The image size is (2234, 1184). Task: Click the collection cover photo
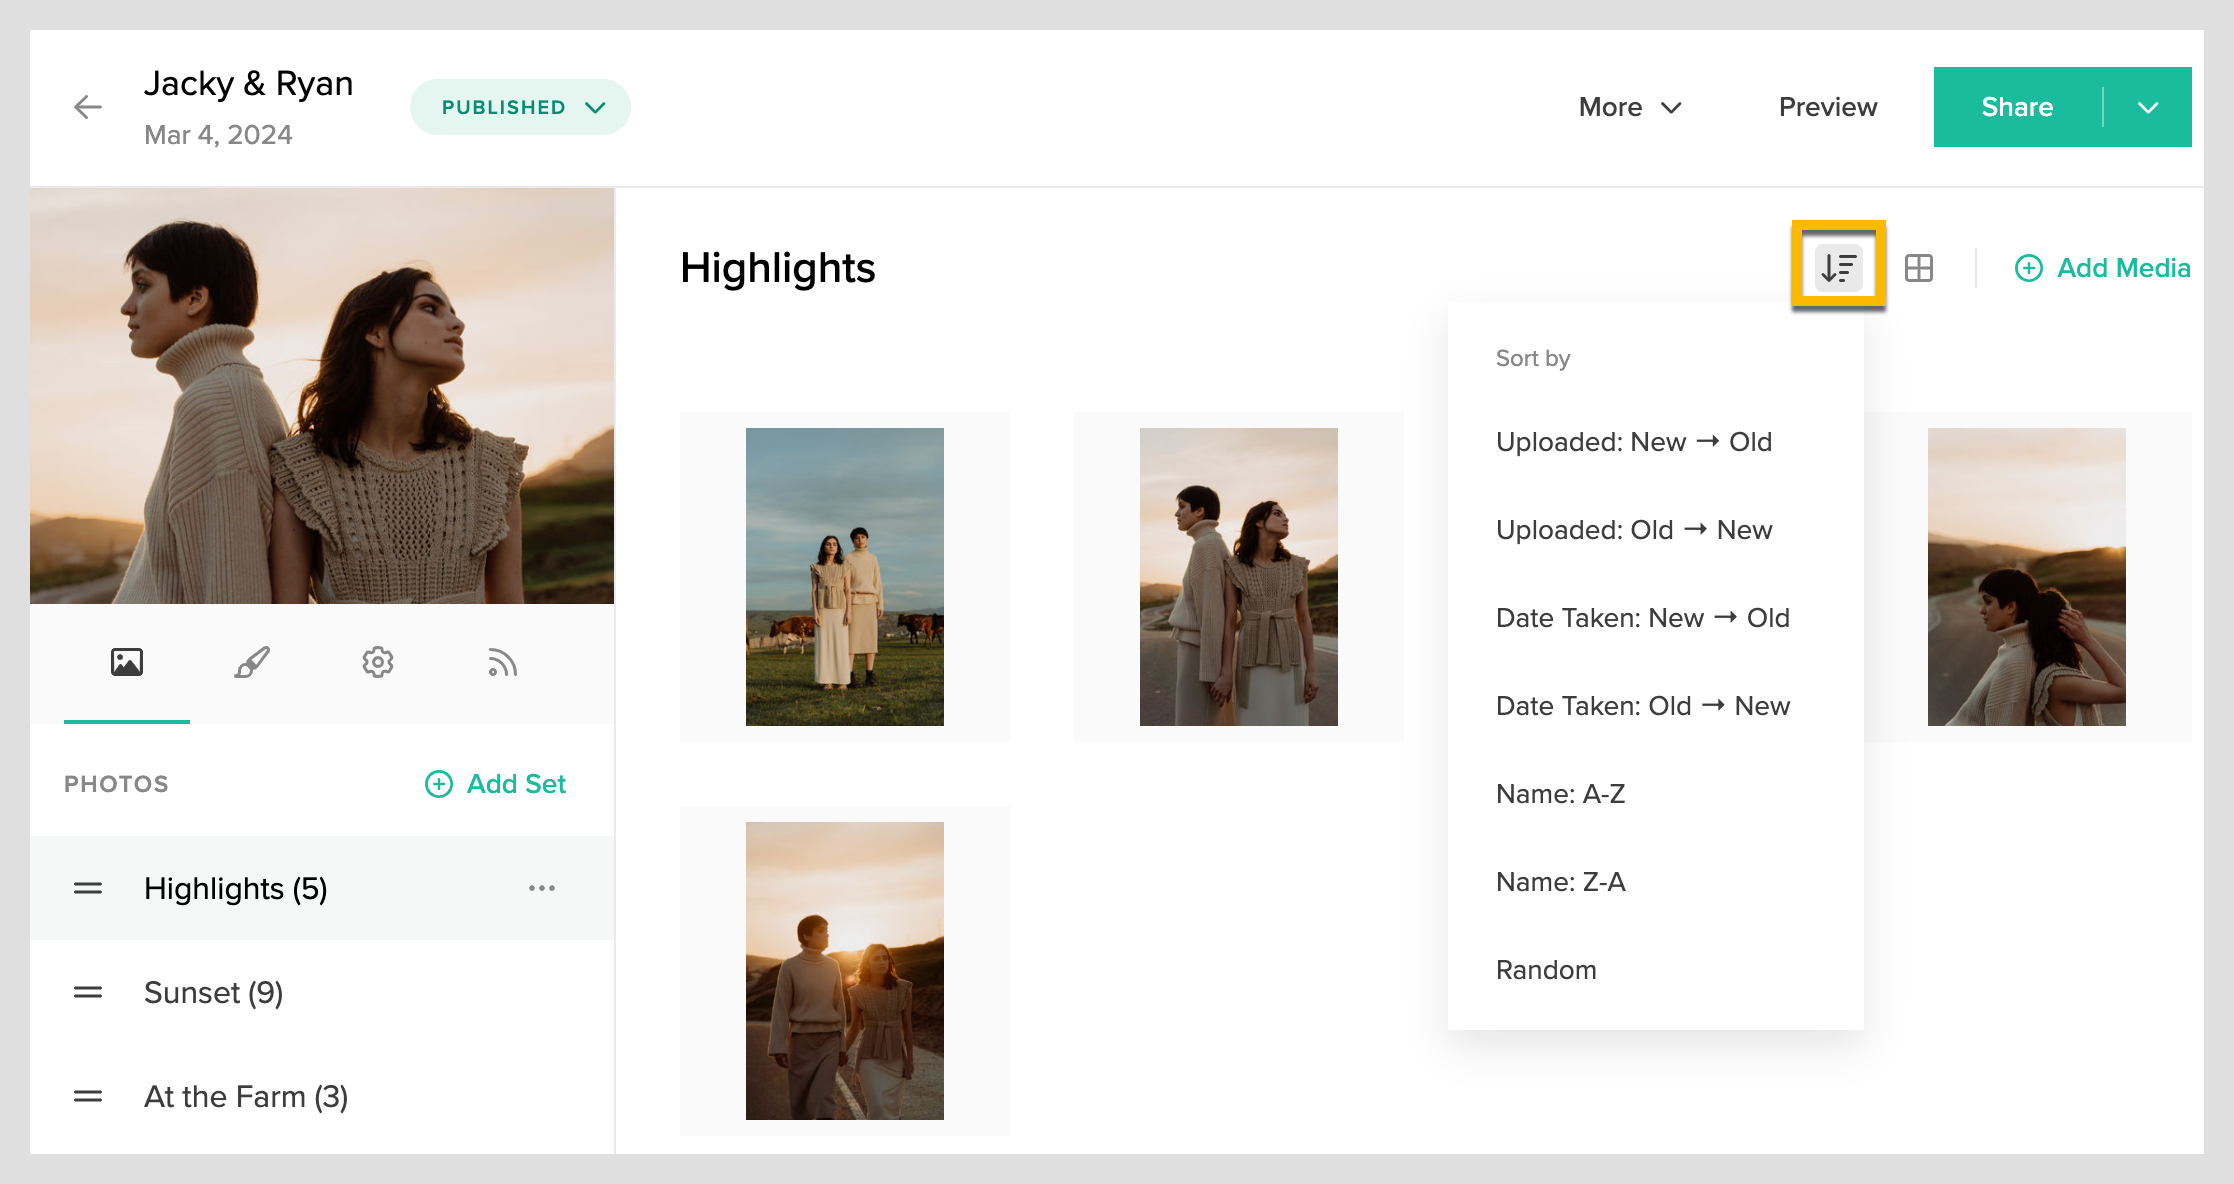coord(322,396)
